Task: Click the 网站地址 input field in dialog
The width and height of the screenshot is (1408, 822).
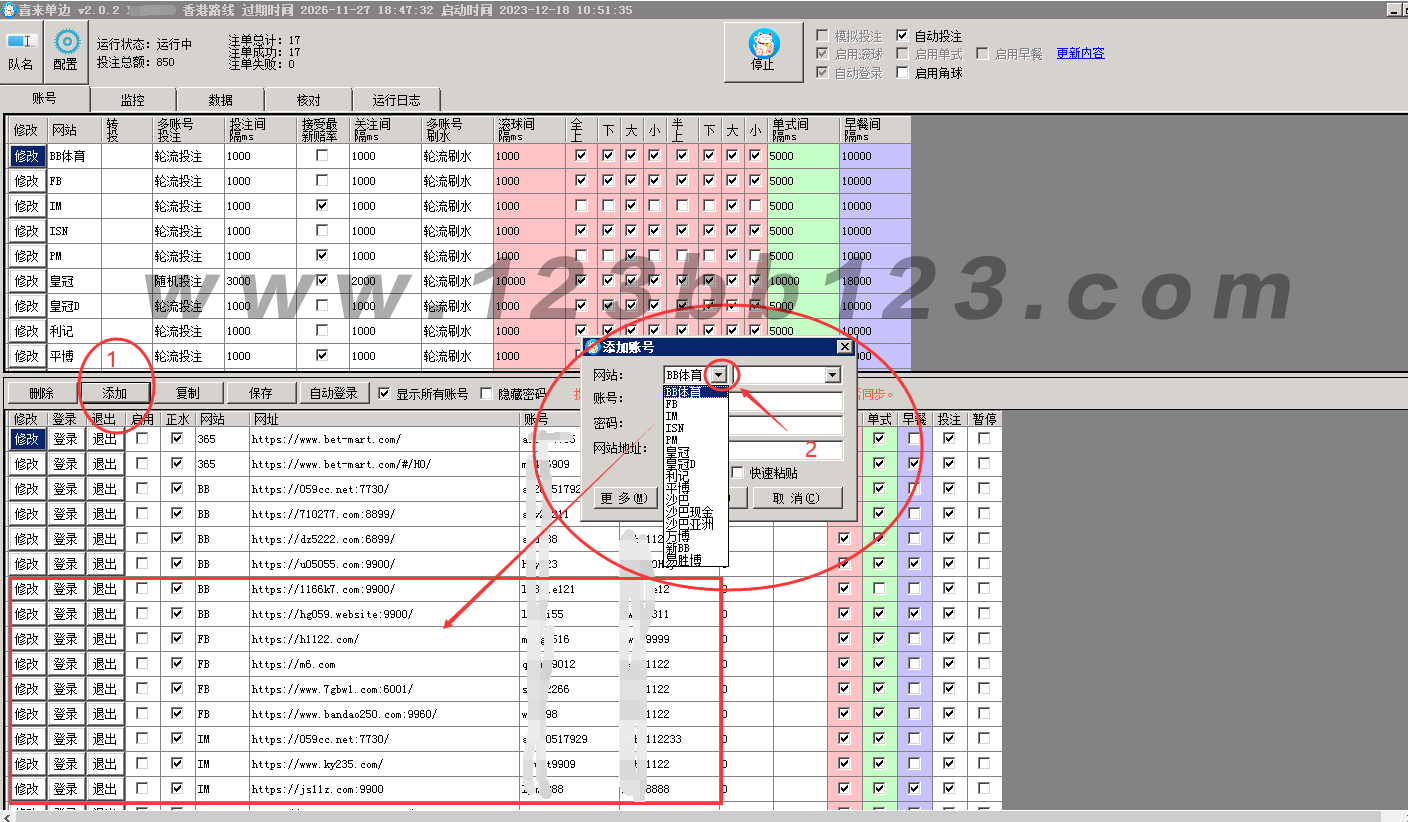Action: click(x=753, y=450)
